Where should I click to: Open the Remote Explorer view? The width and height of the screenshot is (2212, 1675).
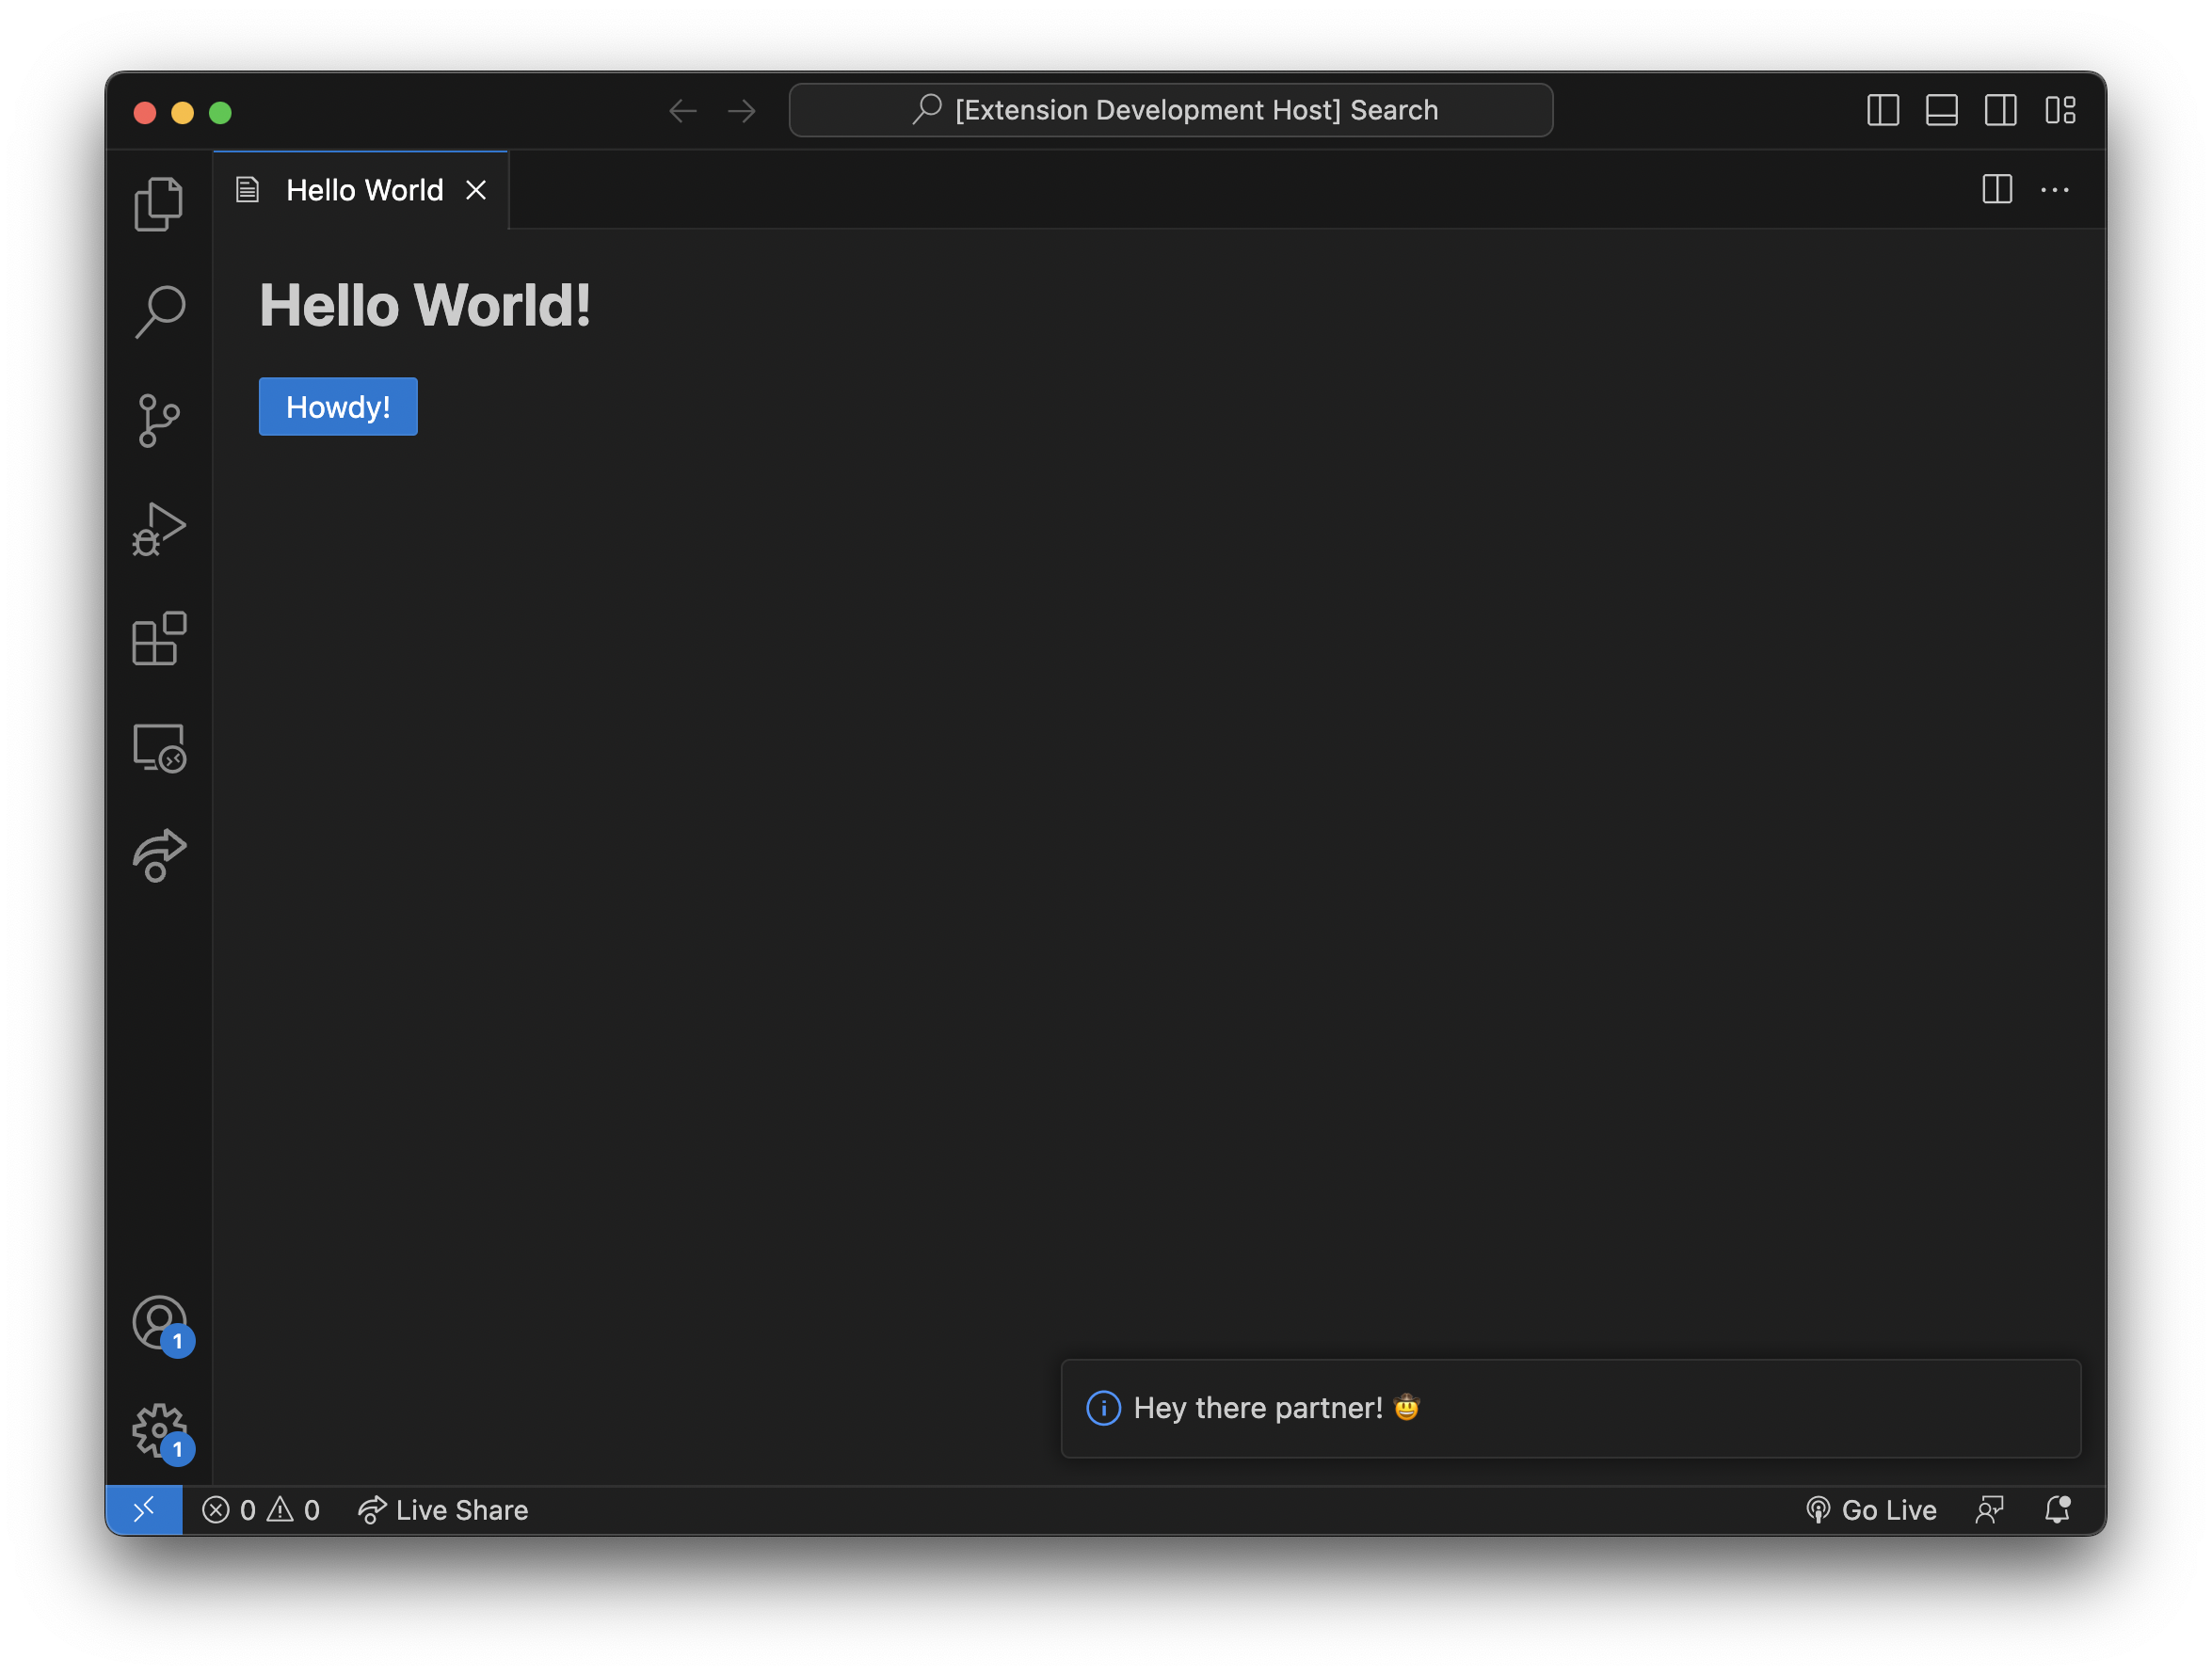pos(159,747)
